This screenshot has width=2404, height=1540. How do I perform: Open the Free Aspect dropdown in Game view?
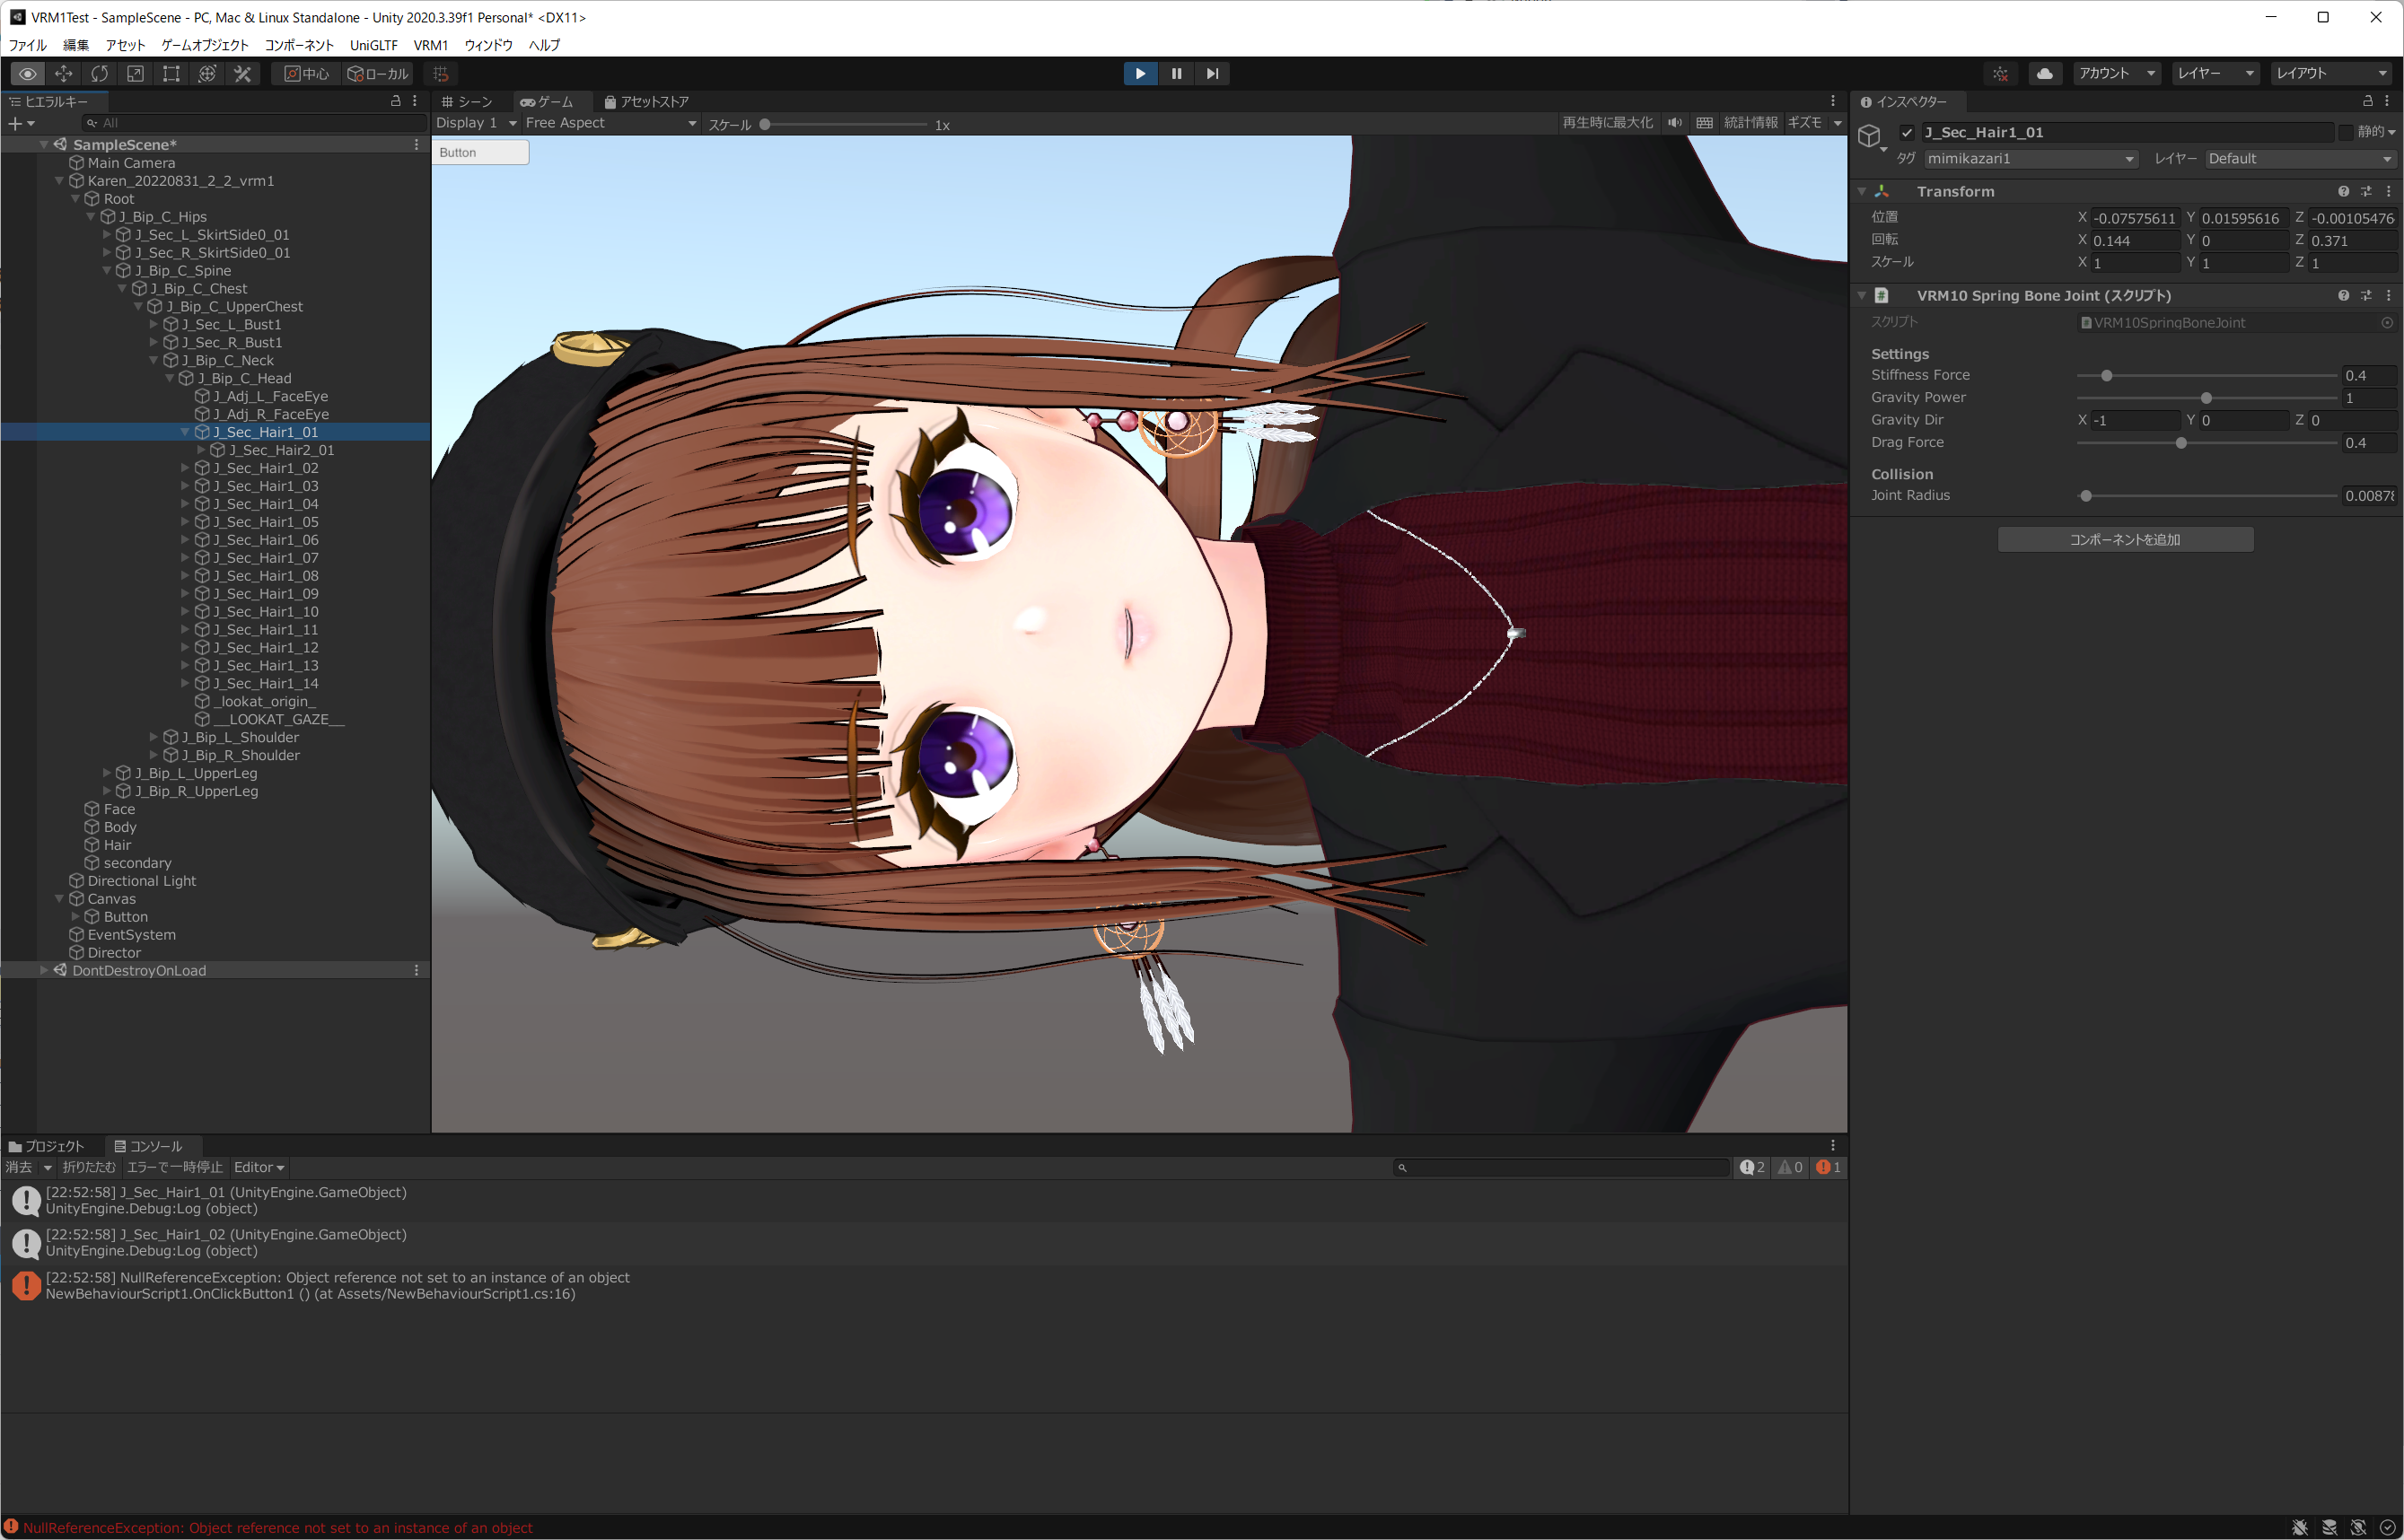pos(608,122)
